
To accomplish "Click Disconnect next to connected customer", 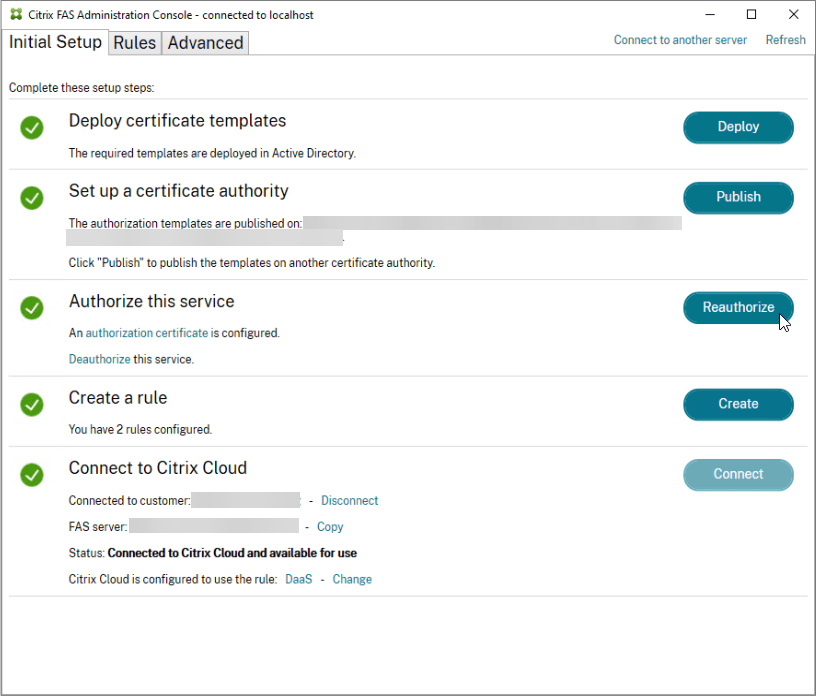I will point(349,501).
